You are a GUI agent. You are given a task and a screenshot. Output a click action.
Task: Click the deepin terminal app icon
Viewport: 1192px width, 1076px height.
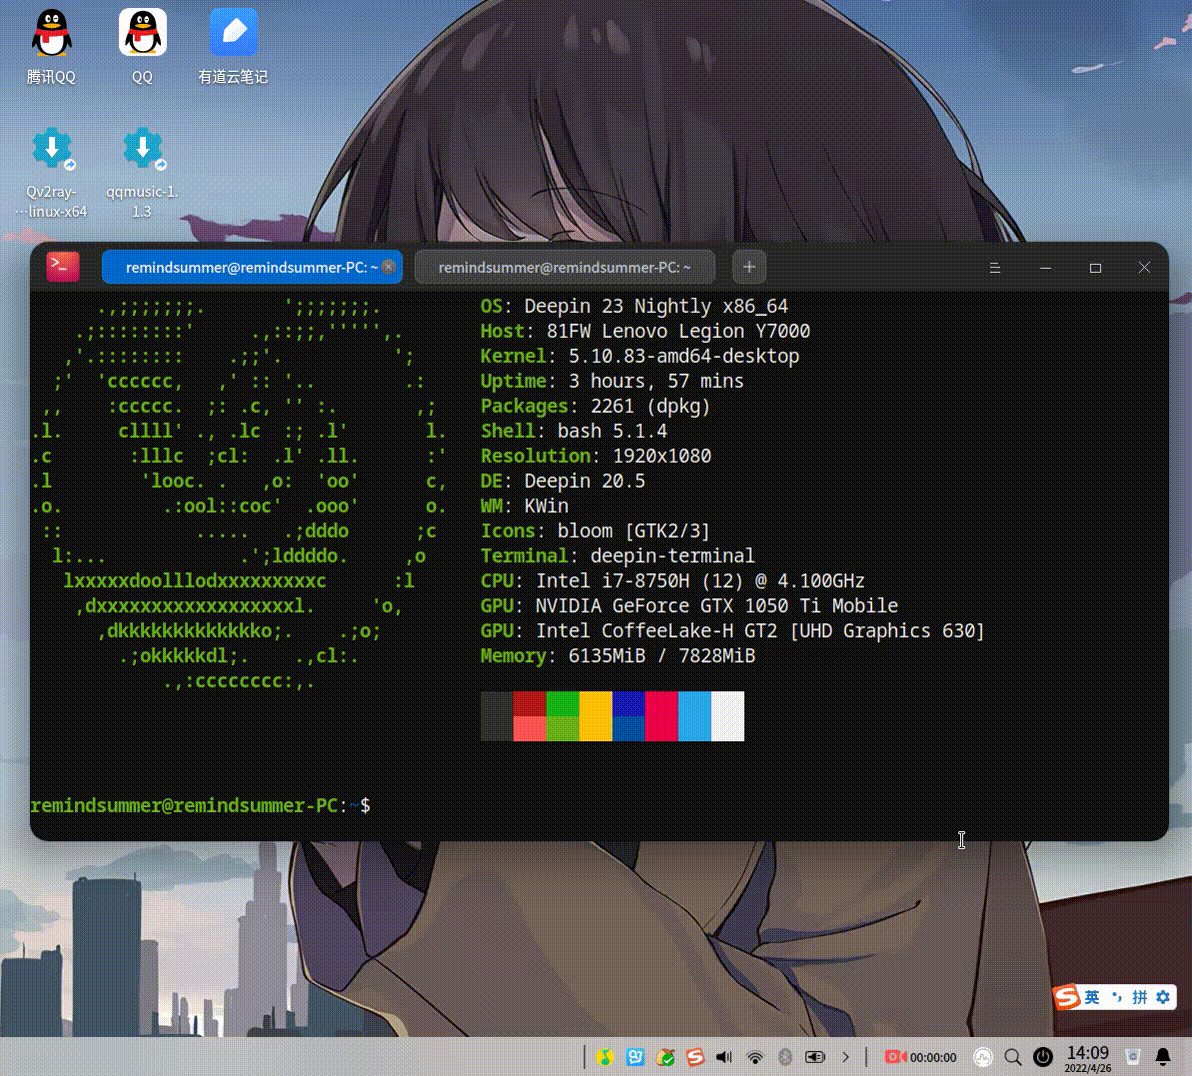63,266
